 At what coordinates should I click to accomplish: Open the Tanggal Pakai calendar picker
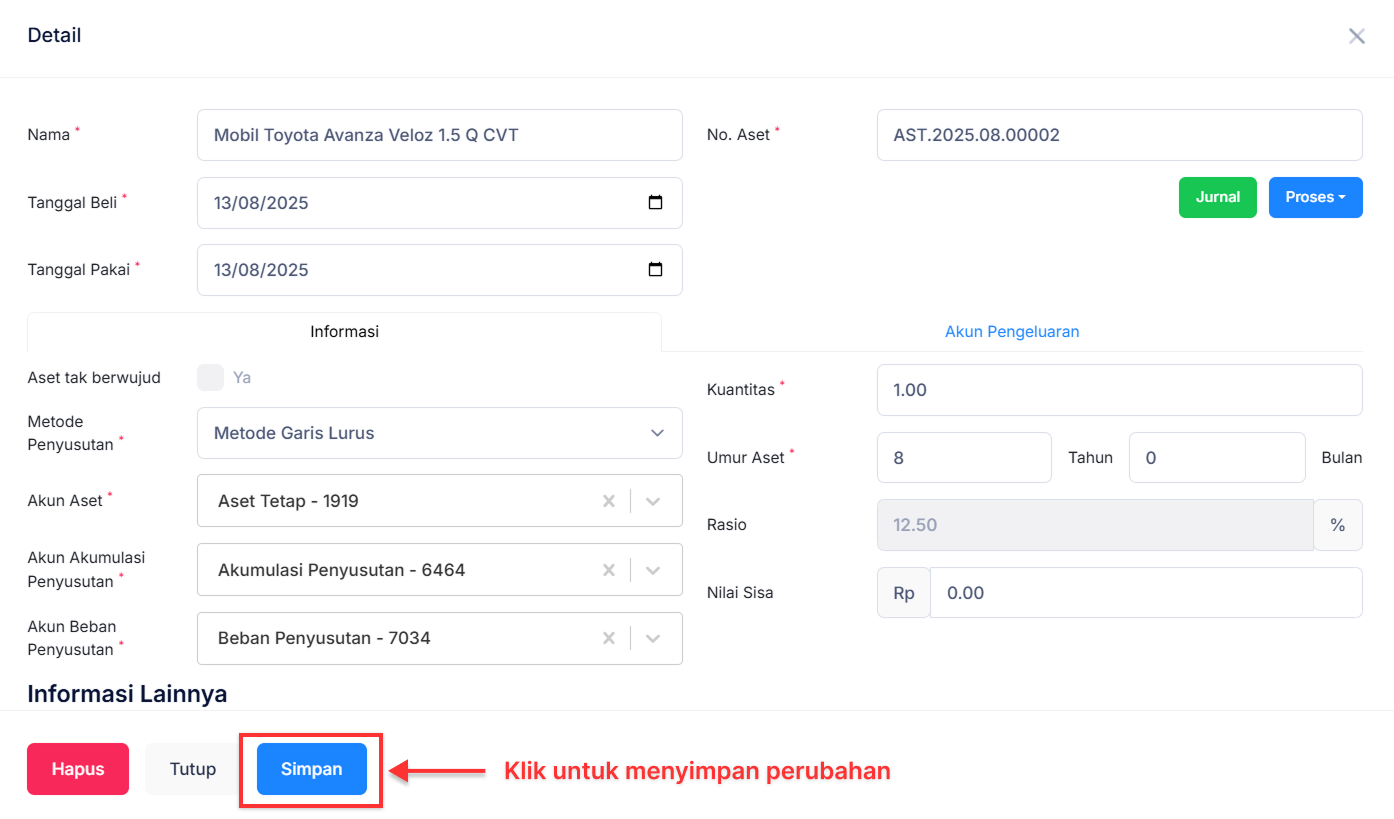[656, 269]
